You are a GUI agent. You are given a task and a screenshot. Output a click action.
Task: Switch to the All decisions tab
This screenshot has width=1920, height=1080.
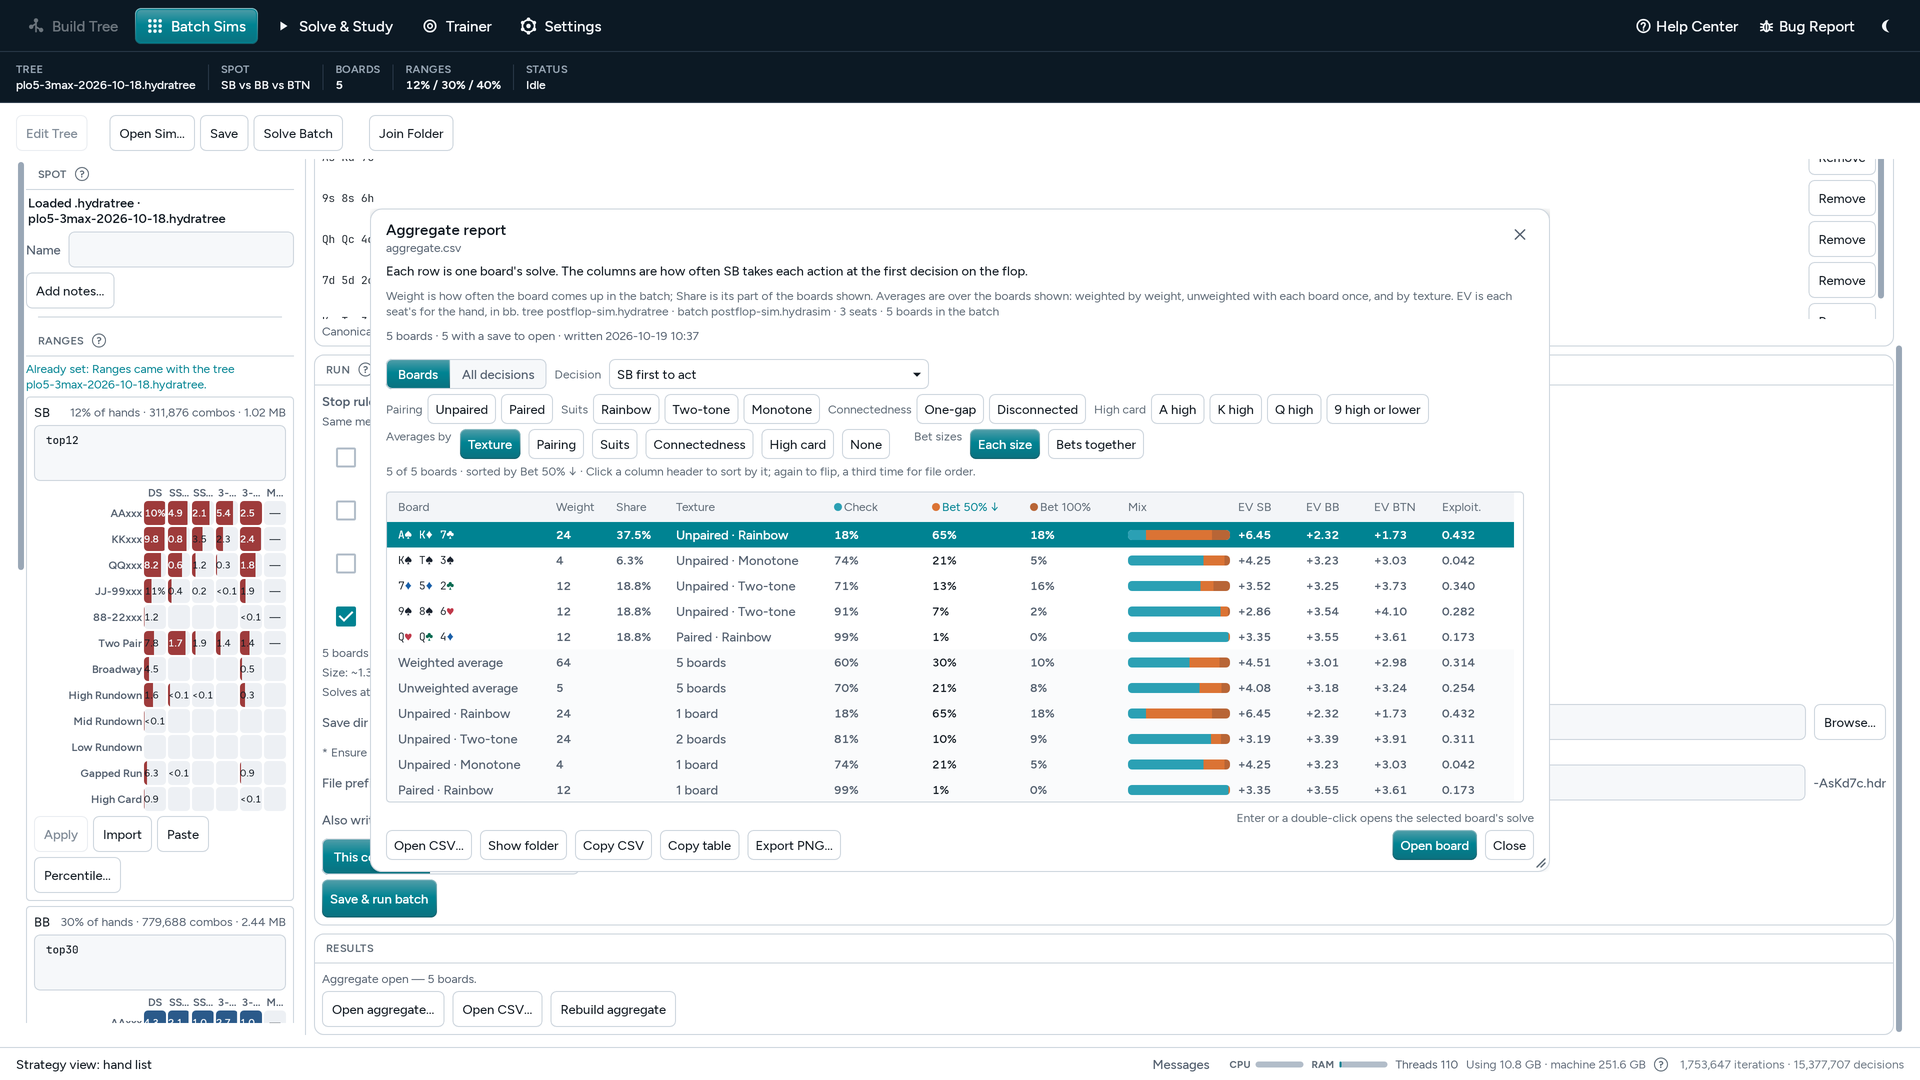498,375
